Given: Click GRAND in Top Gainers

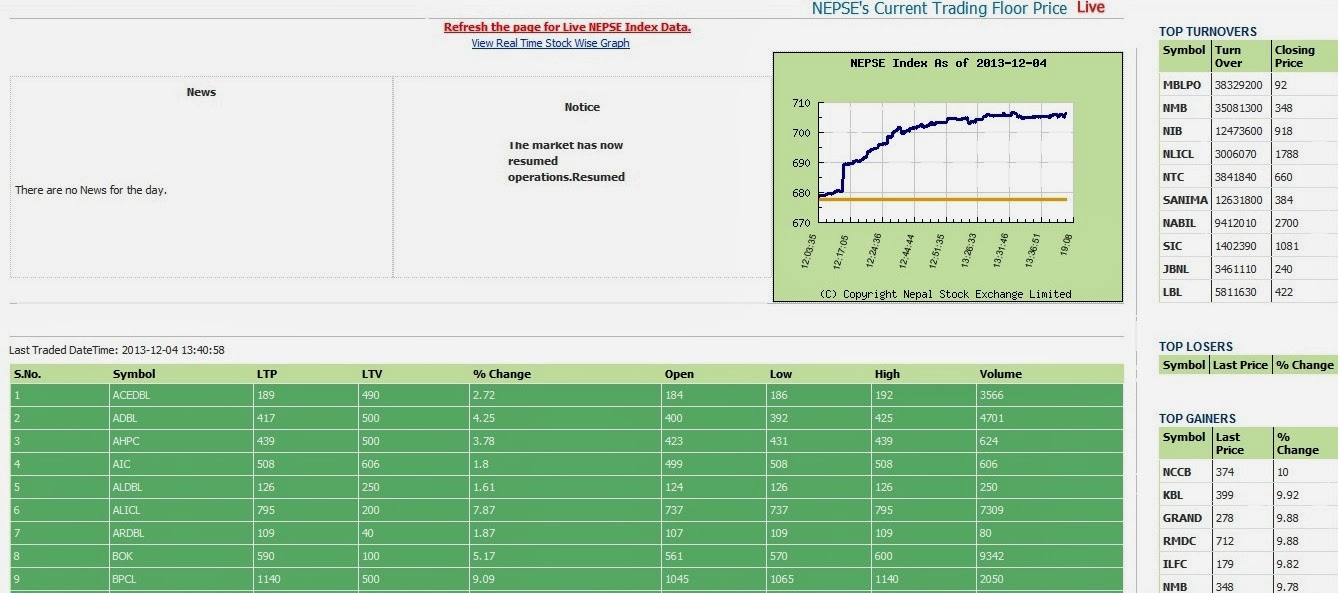Looking at the screenshot, I should (x=1183, y=518).
